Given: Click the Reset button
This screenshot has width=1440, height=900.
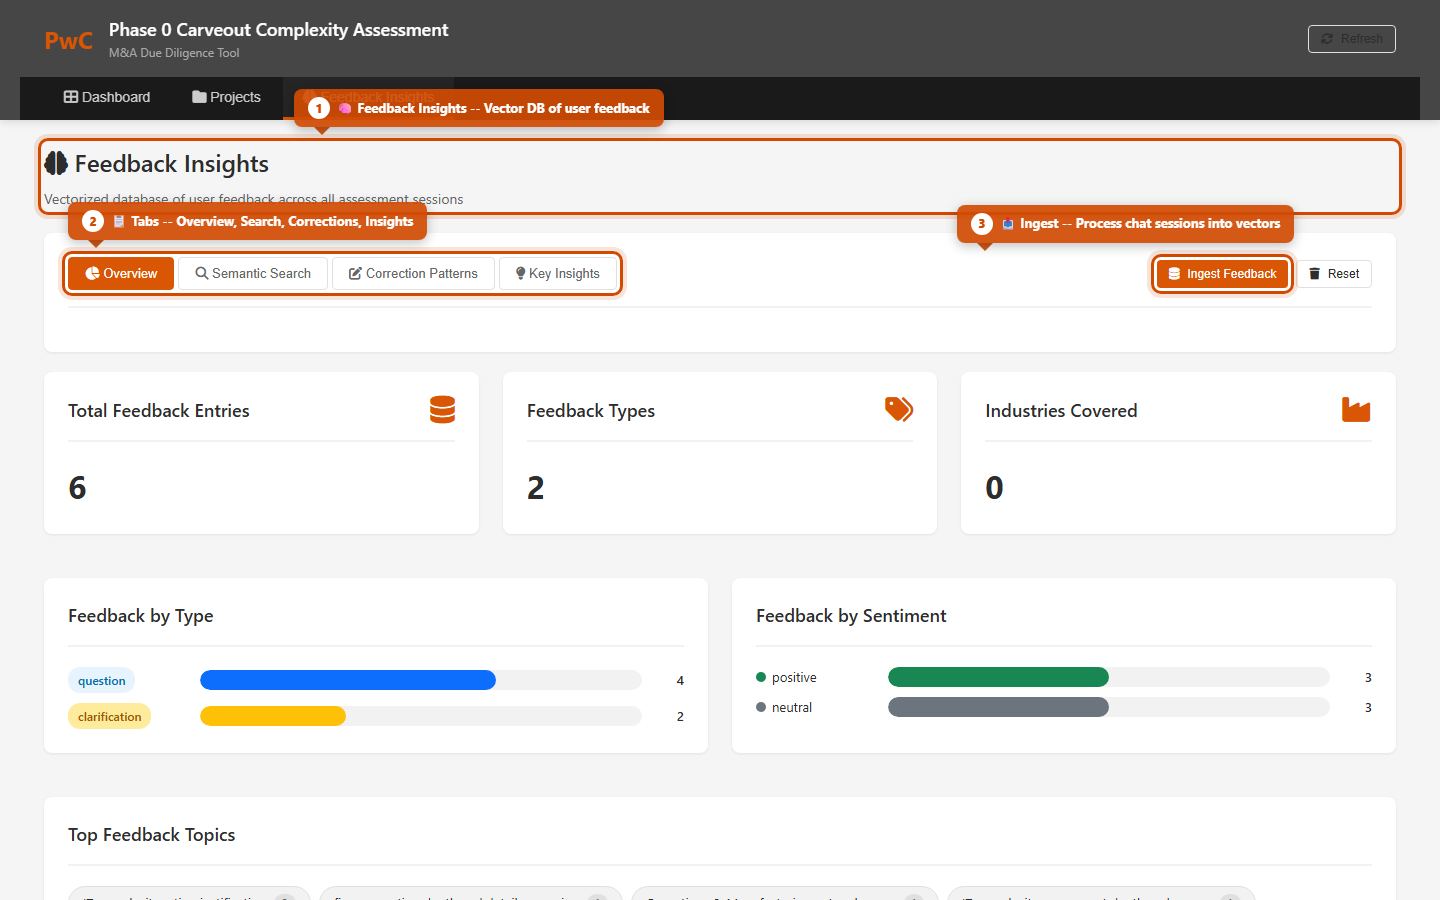Looking at the screenshot, I should point(1334,273).
